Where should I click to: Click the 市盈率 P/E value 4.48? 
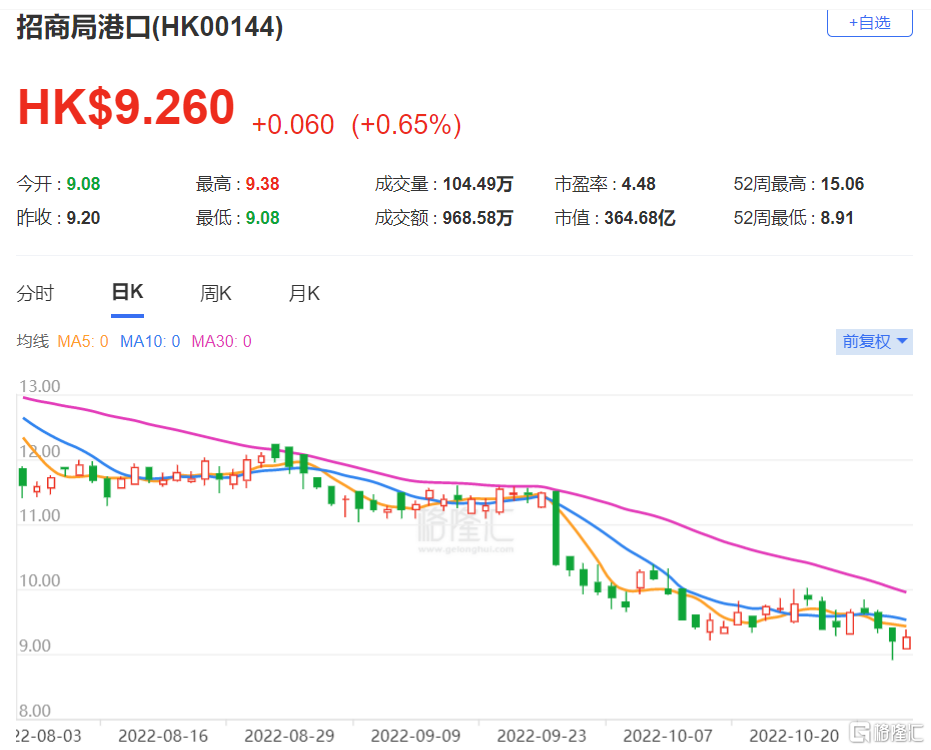(638, 184)
